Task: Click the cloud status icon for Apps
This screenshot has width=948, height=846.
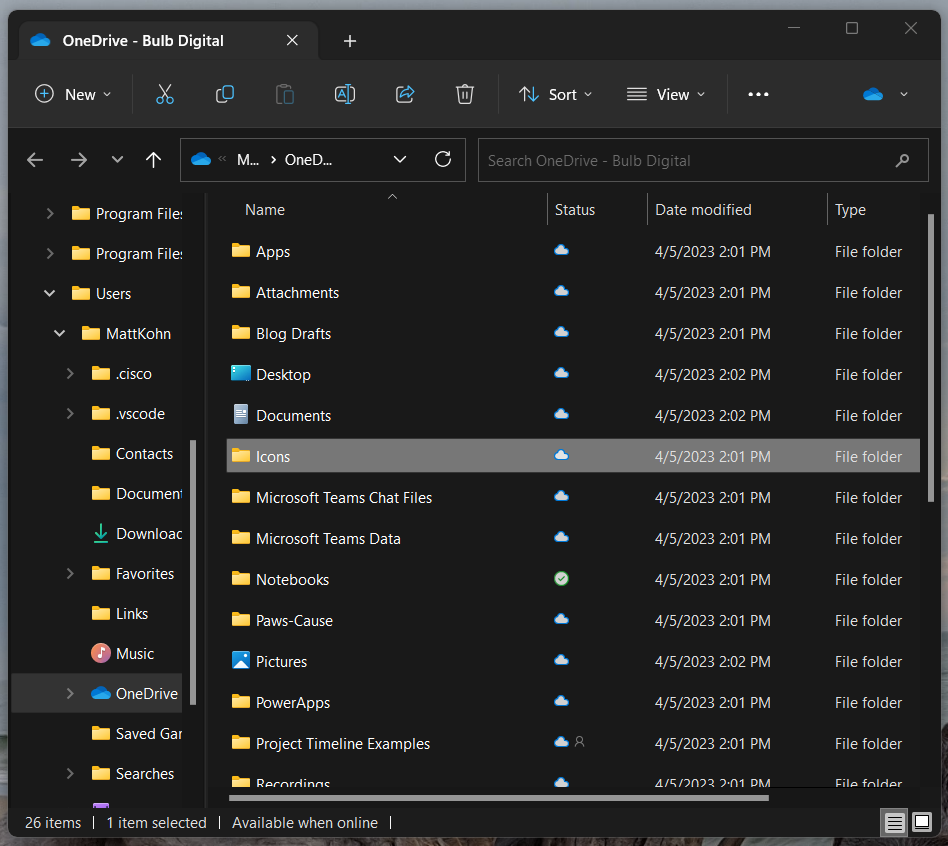Action: pos(561,250)
